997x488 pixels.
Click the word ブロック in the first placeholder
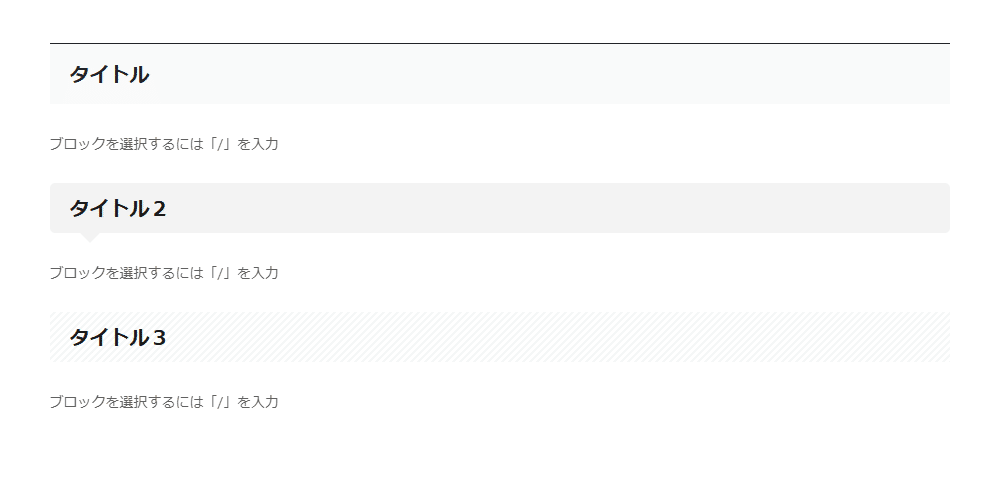tap(71, 144)
